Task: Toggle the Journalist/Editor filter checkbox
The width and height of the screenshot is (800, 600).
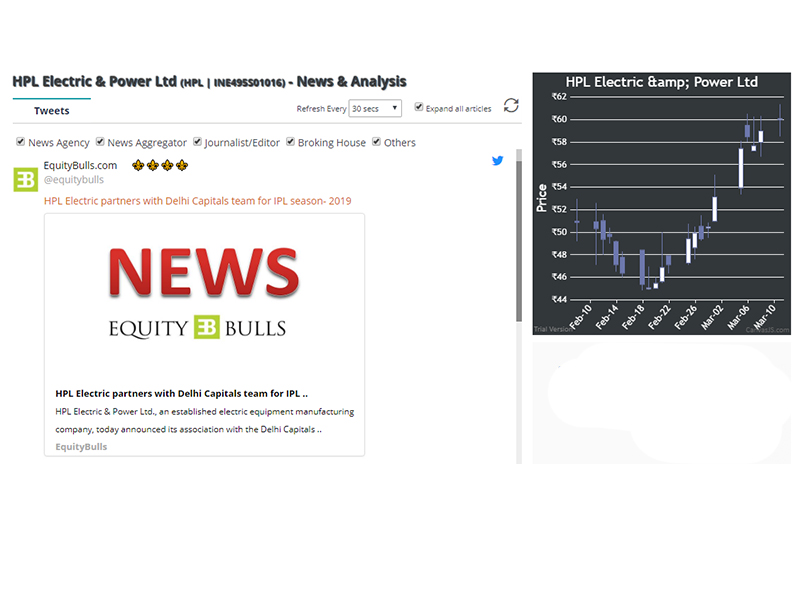Action: (x=198, y=142)
